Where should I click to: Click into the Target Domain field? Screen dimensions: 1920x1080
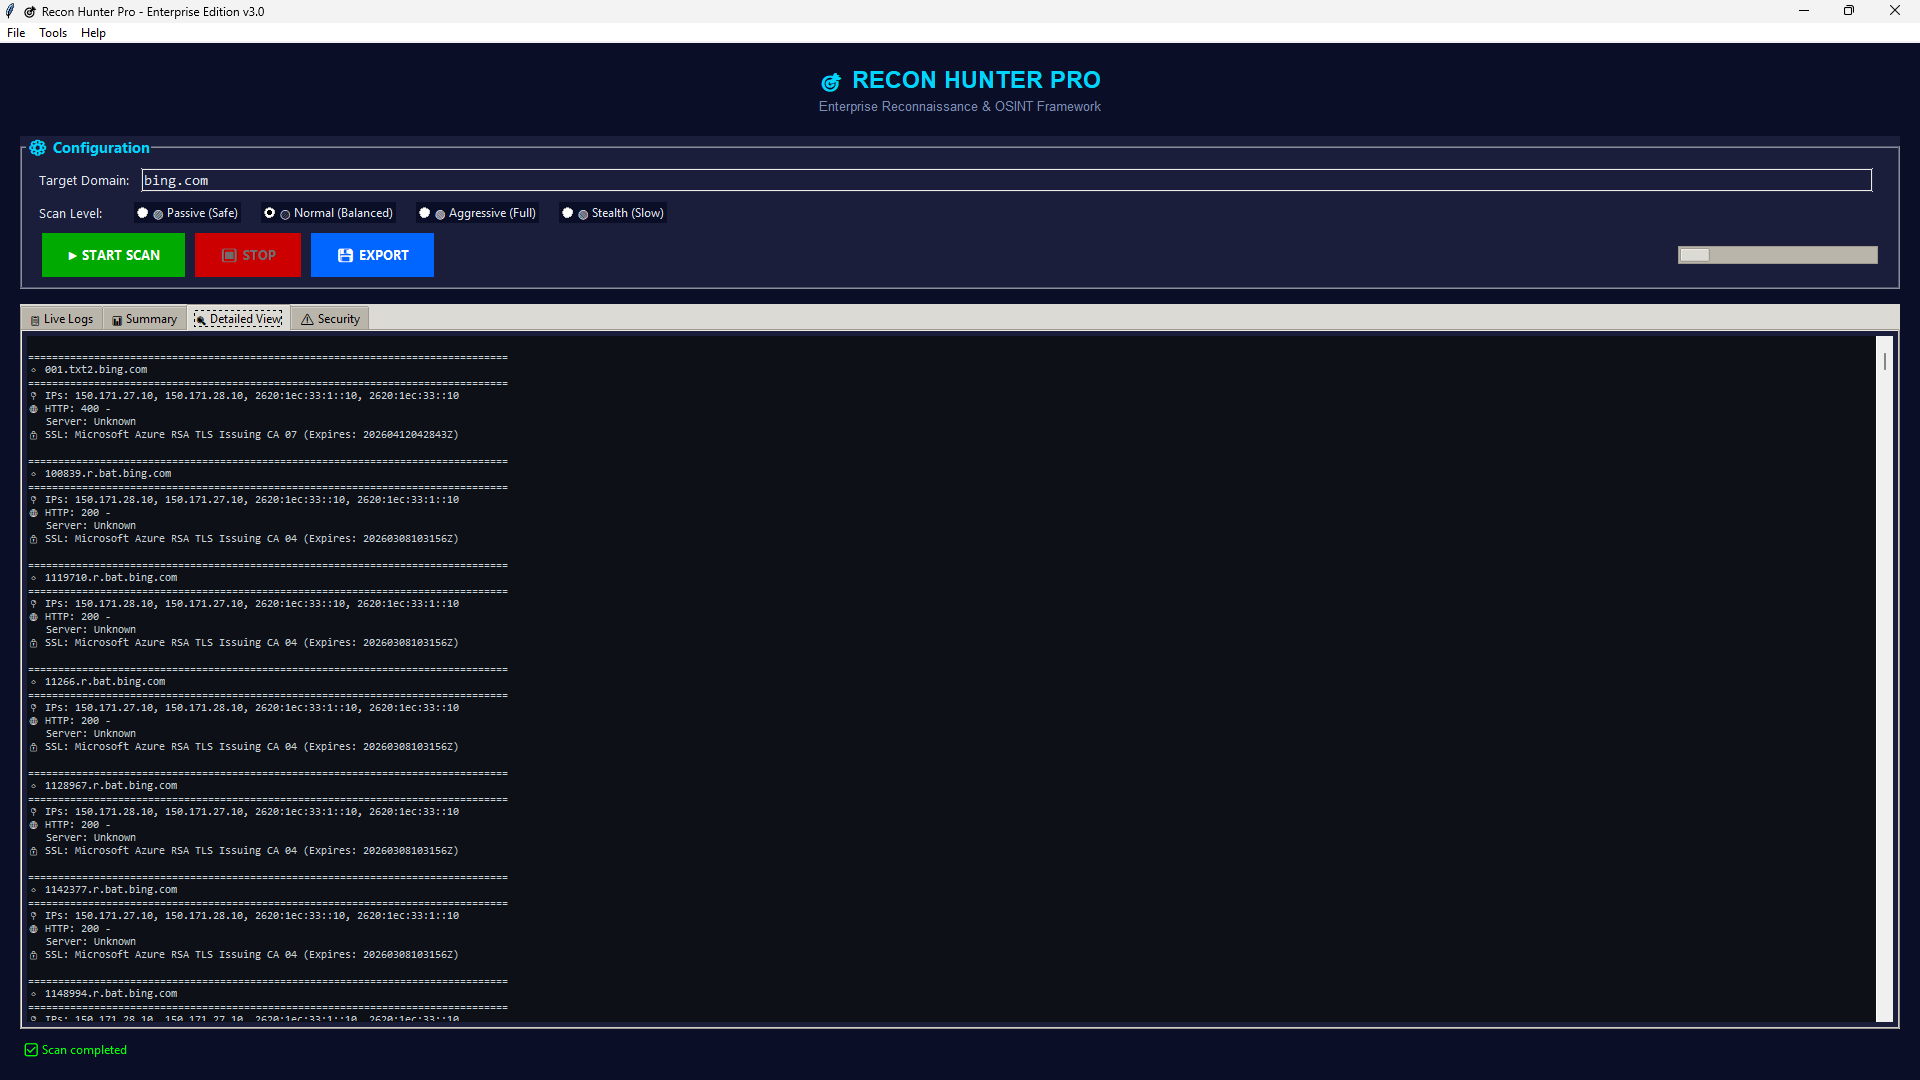(1000, 181)
